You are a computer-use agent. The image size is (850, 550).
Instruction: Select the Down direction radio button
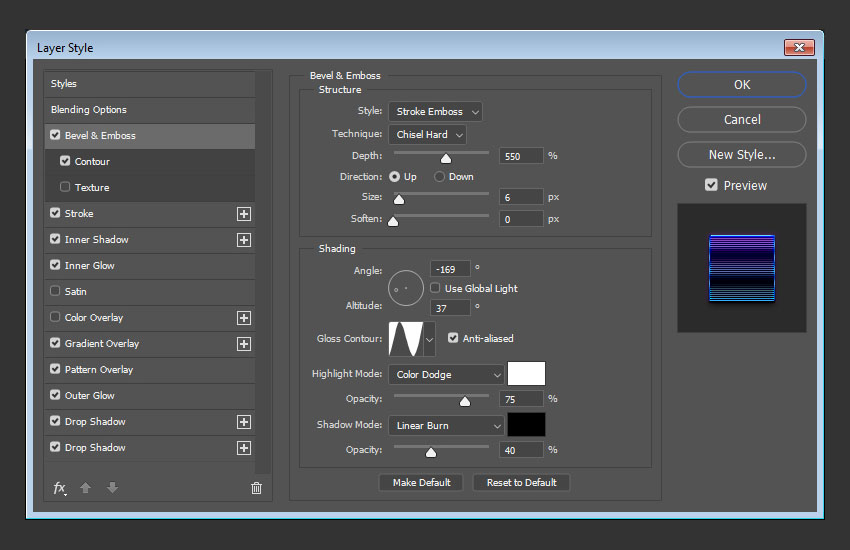[439, 177]
